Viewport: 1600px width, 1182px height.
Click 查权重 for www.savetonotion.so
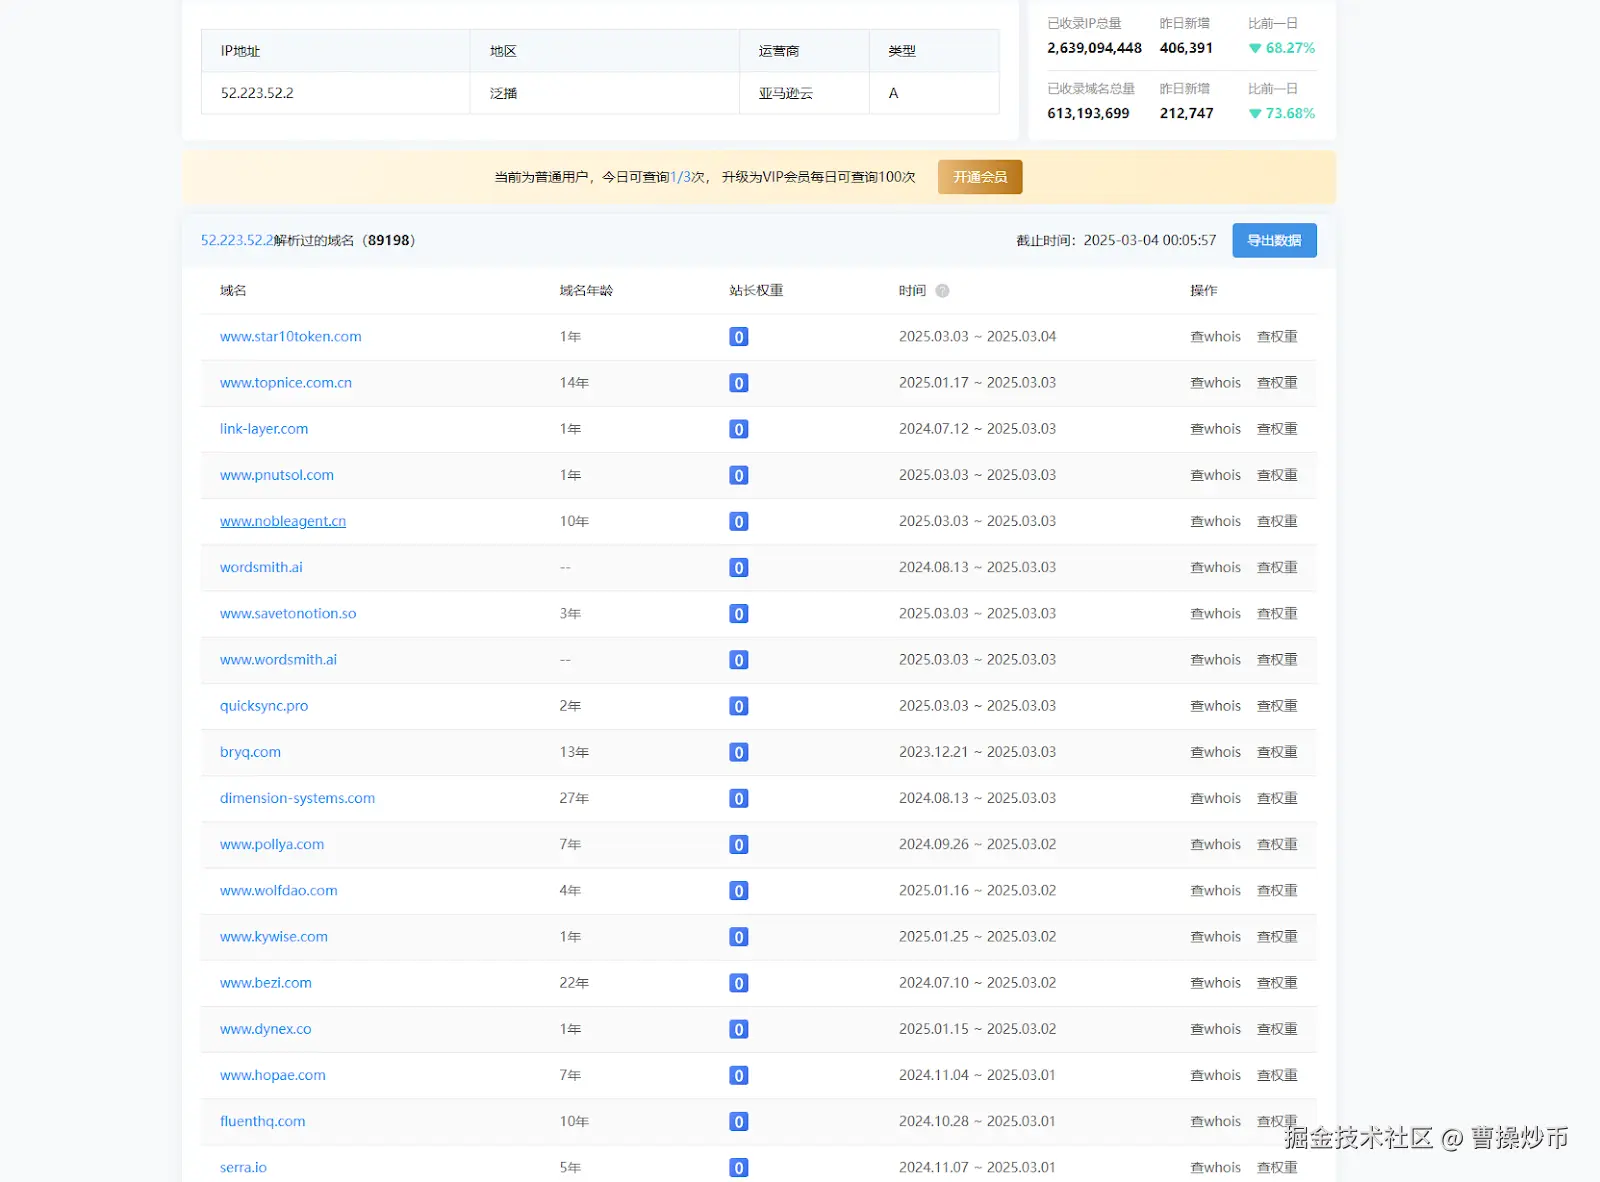tap(1277, 614)
